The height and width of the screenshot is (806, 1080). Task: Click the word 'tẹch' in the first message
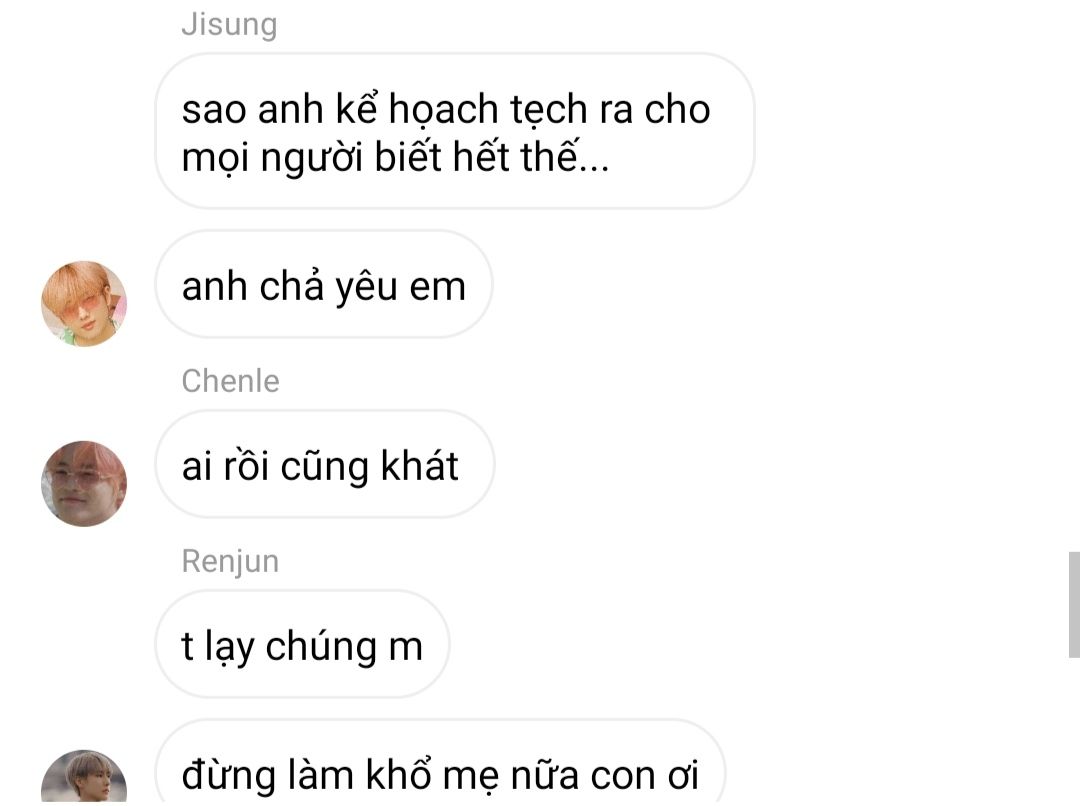[x=548, y=110]
